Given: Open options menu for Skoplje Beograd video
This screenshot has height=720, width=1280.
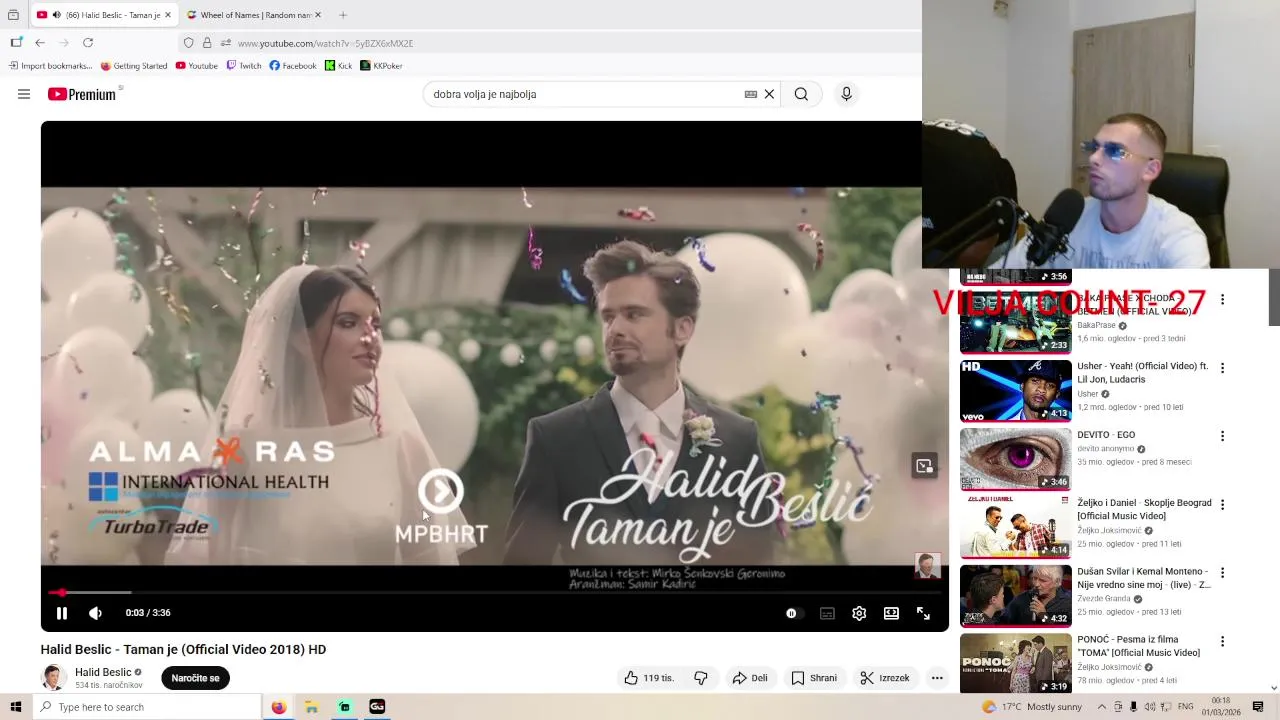Looking at the screenshot, I should click(1222, 505).
